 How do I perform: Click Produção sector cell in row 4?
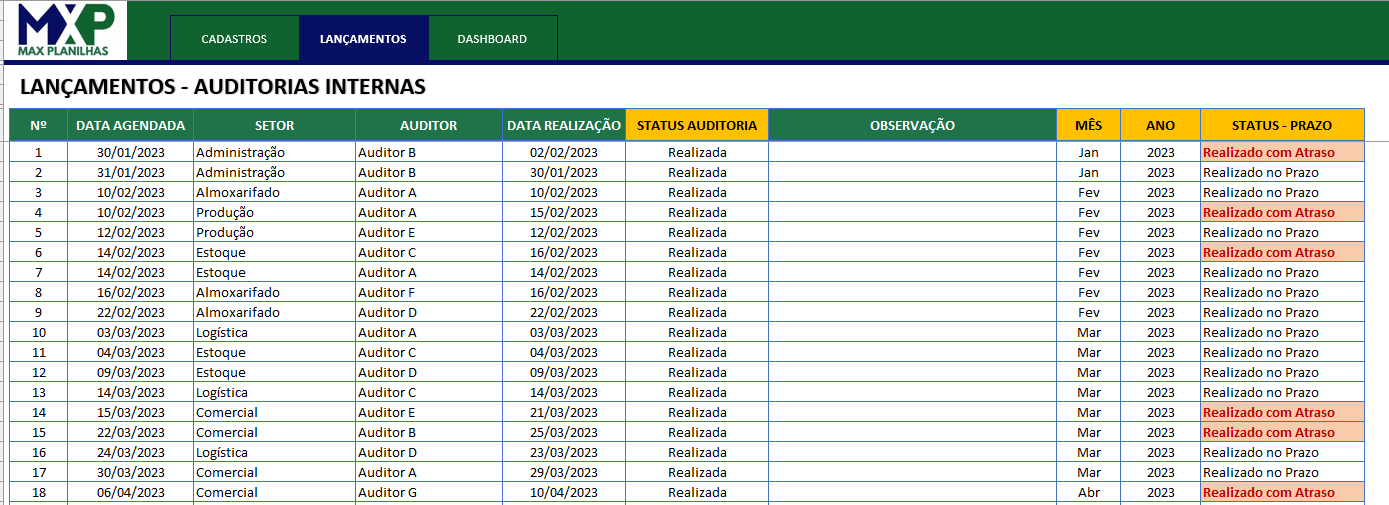point(275,212)
